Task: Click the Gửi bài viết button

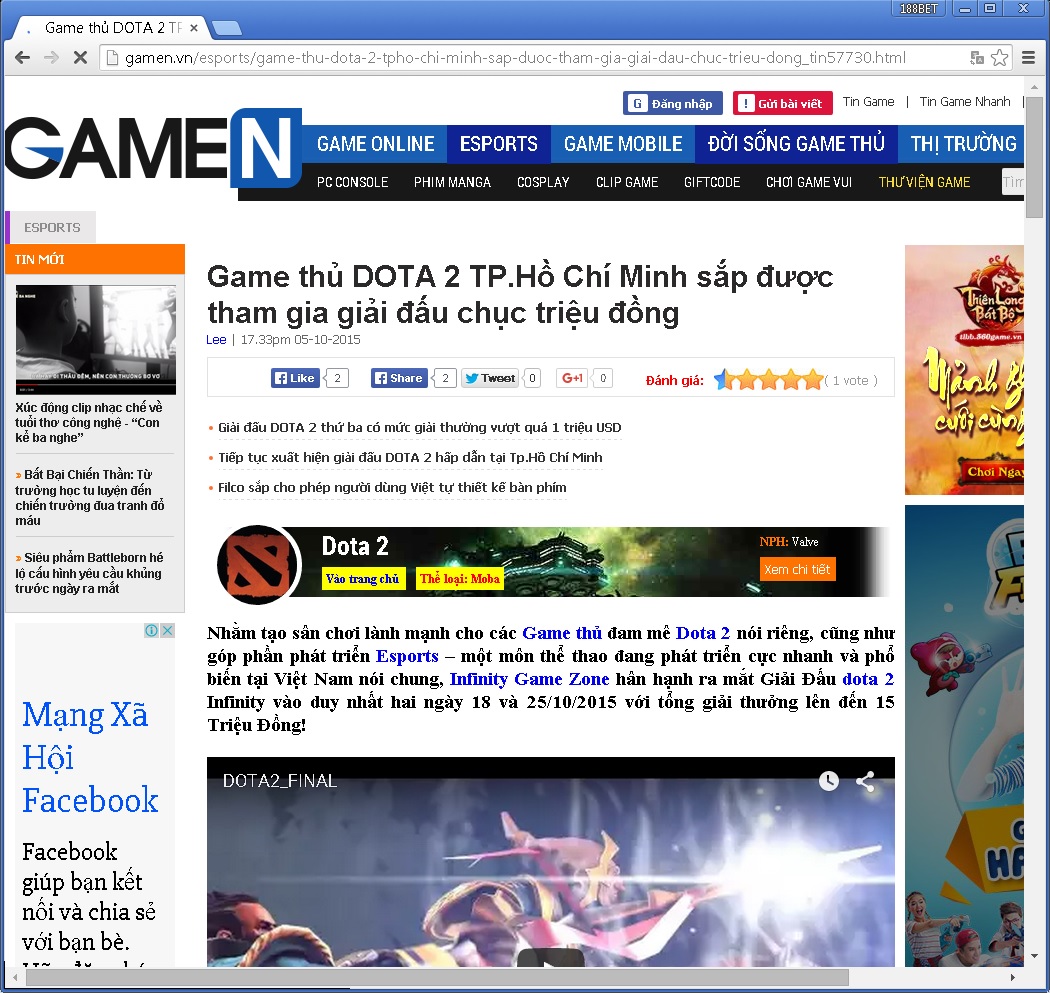Action: 782,103
